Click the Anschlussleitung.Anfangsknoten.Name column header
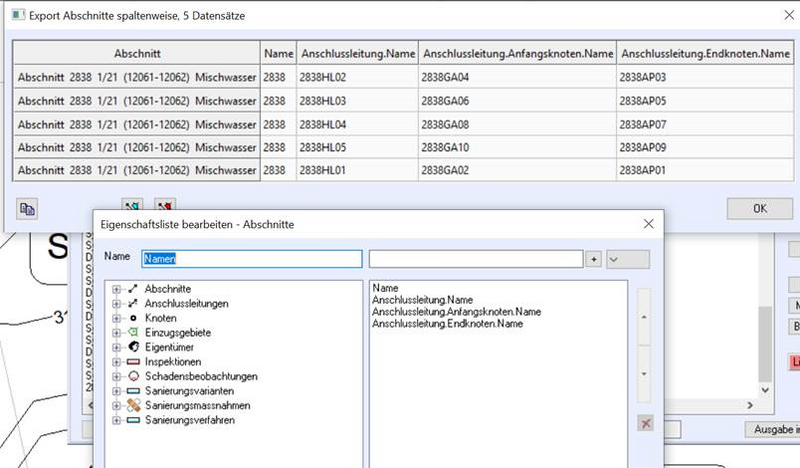The image size is (800, 468). (518, 53)
